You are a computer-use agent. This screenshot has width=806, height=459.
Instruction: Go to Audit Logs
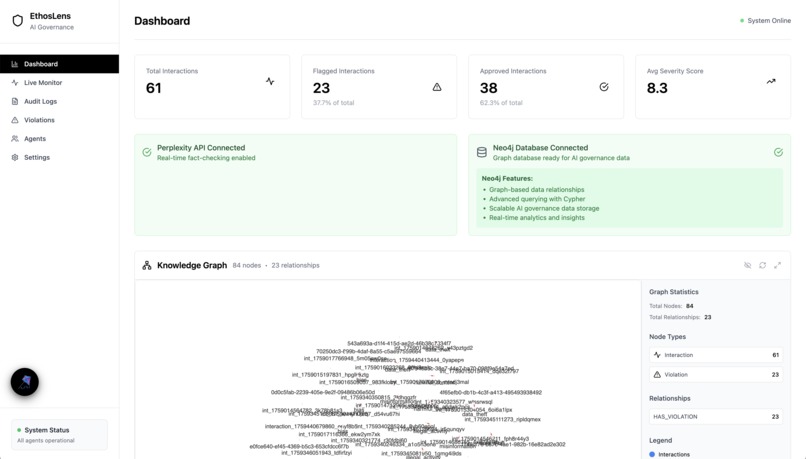(60, 101)
